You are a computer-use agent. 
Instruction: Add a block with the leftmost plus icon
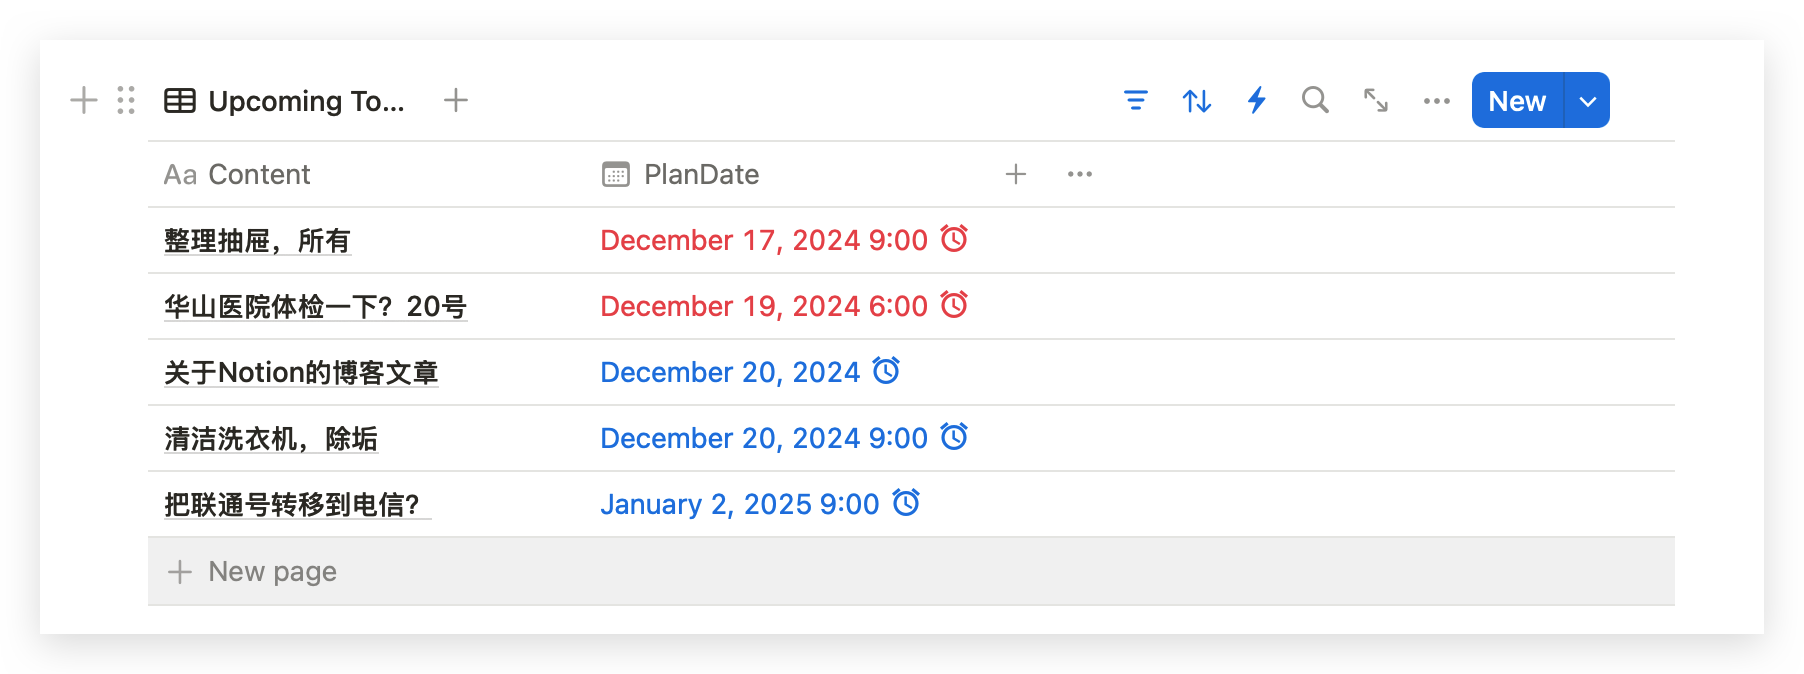point(84,100)
